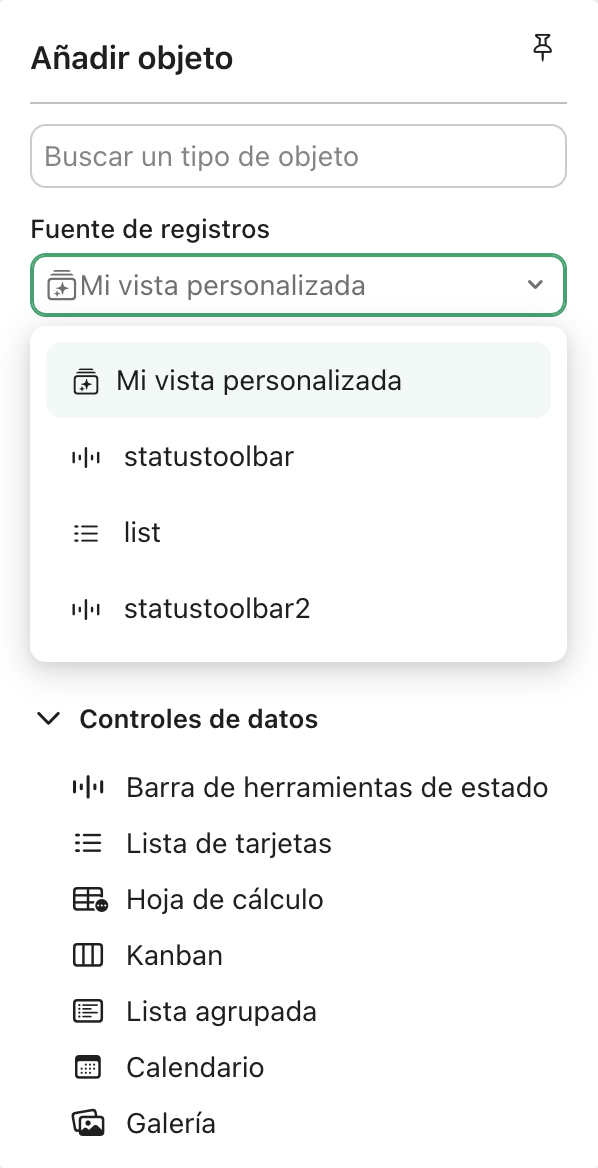Click the Kanban board icon
Screen dimensions: 598x1168
[x=88, y=955]
